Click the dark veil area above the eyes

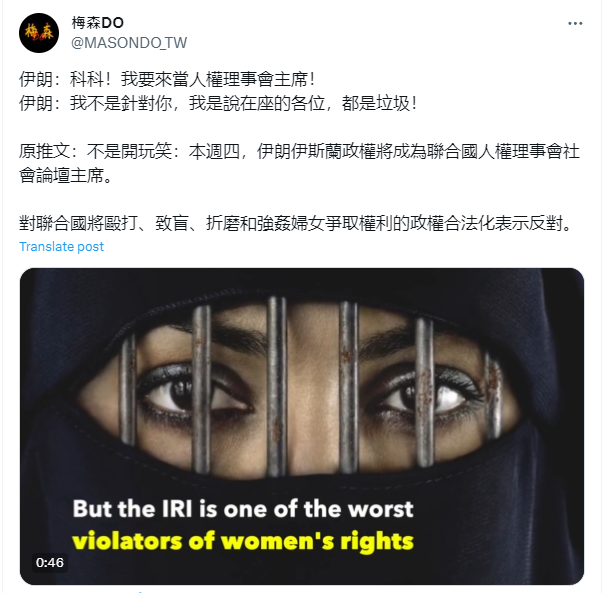tap(302, 286)
